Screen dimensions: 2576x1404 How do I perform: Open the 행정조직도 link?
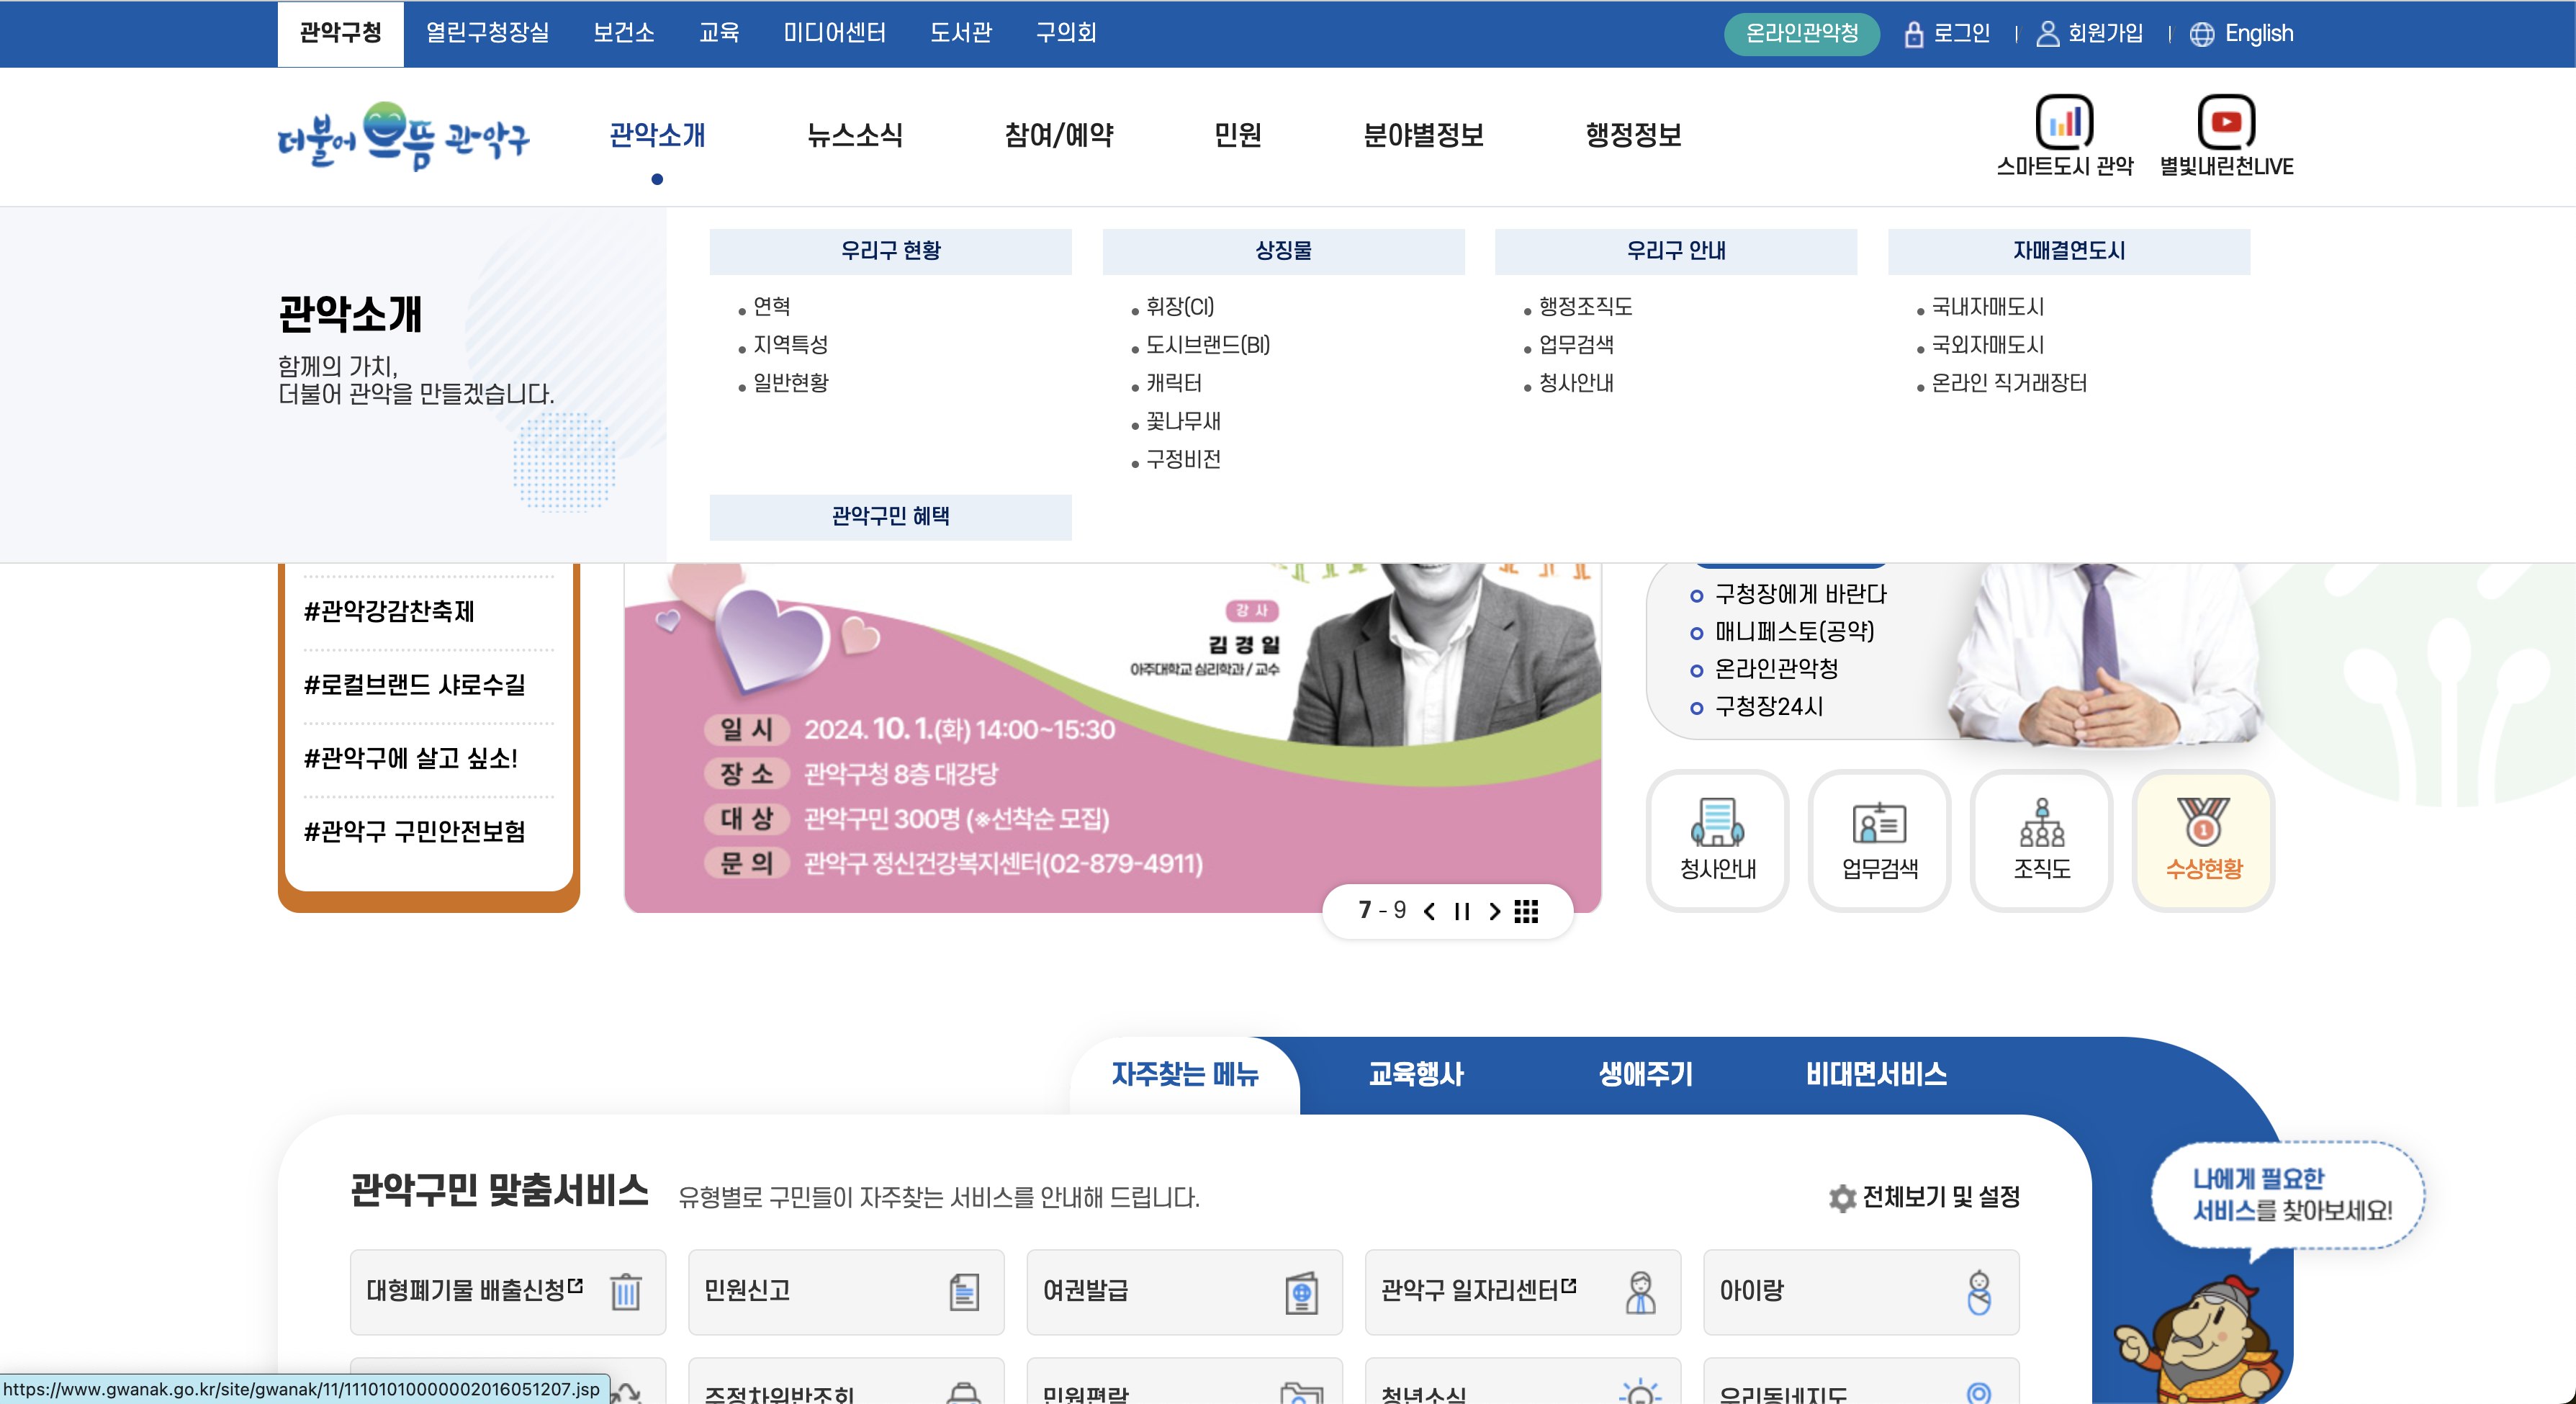tap(1585, 307)
